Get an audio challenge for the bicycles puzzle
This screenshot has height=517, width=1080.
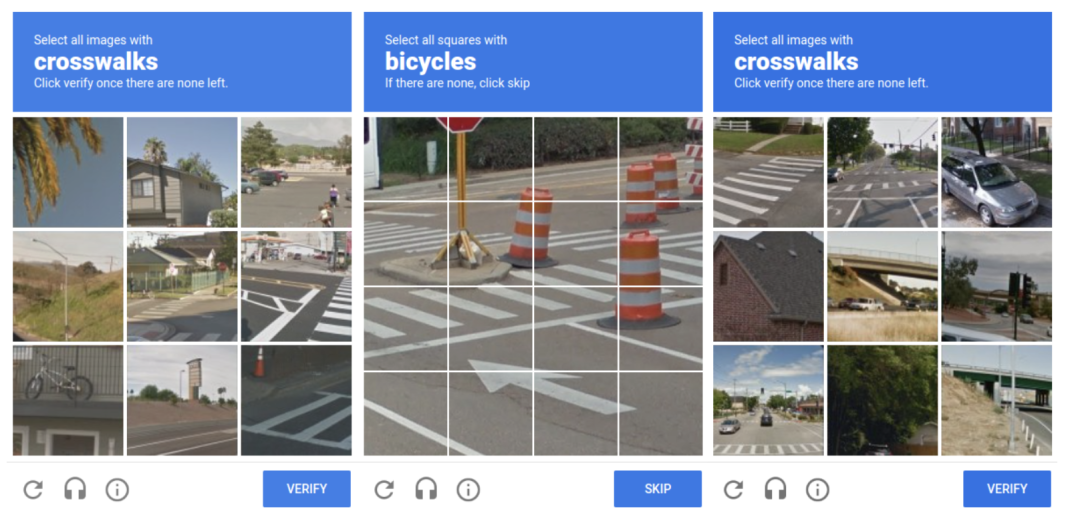point(426,489)
